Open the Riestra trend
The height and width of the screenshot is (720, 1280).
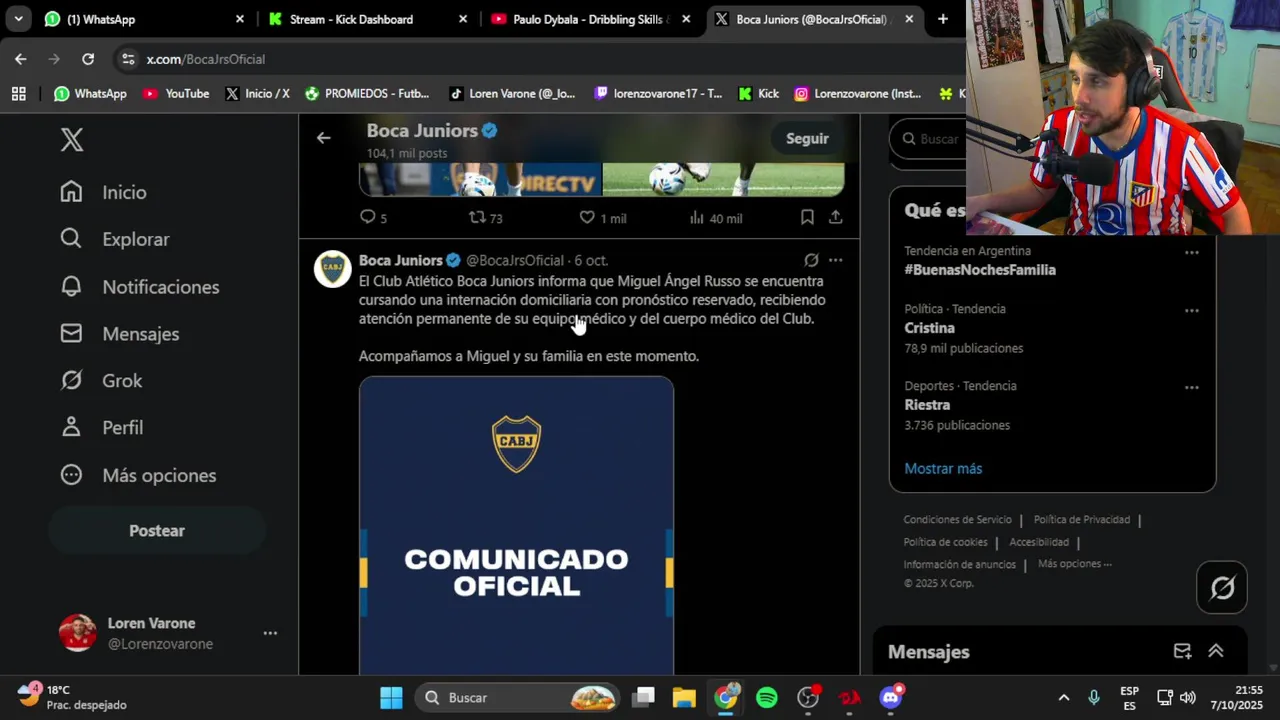click(x=927, y=405)
